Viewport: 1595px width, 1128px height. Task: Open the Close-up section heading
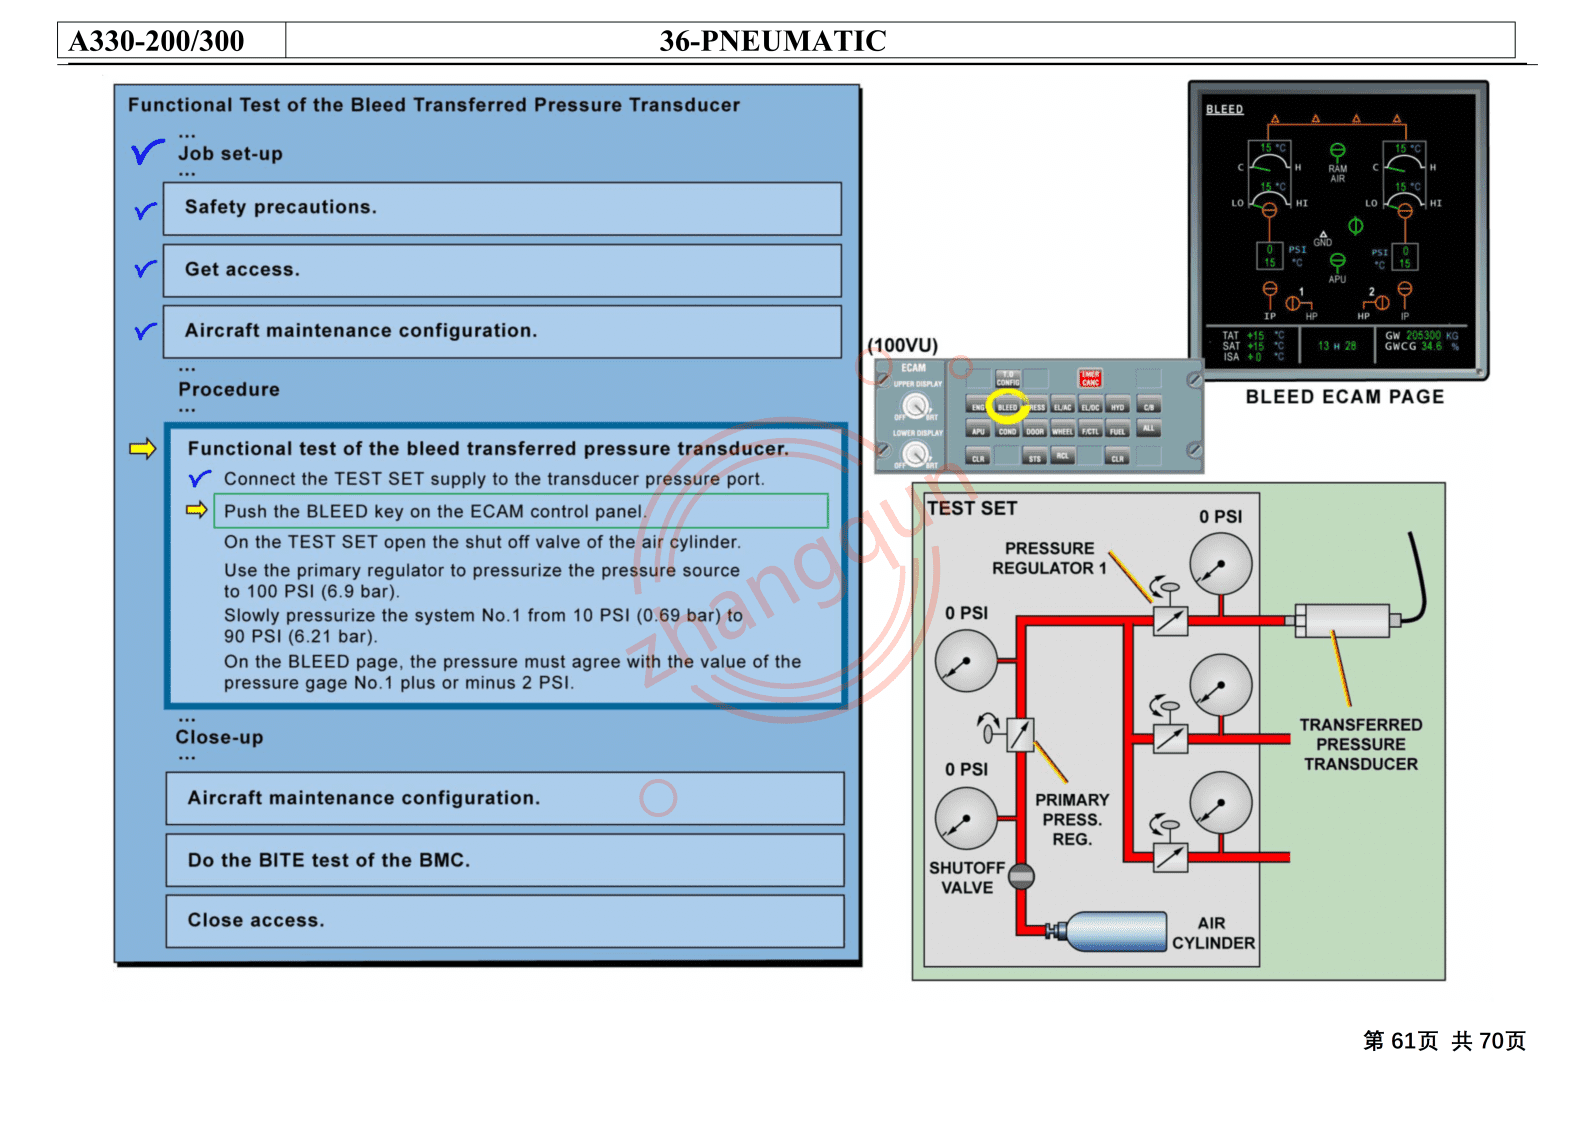point(219,737)
